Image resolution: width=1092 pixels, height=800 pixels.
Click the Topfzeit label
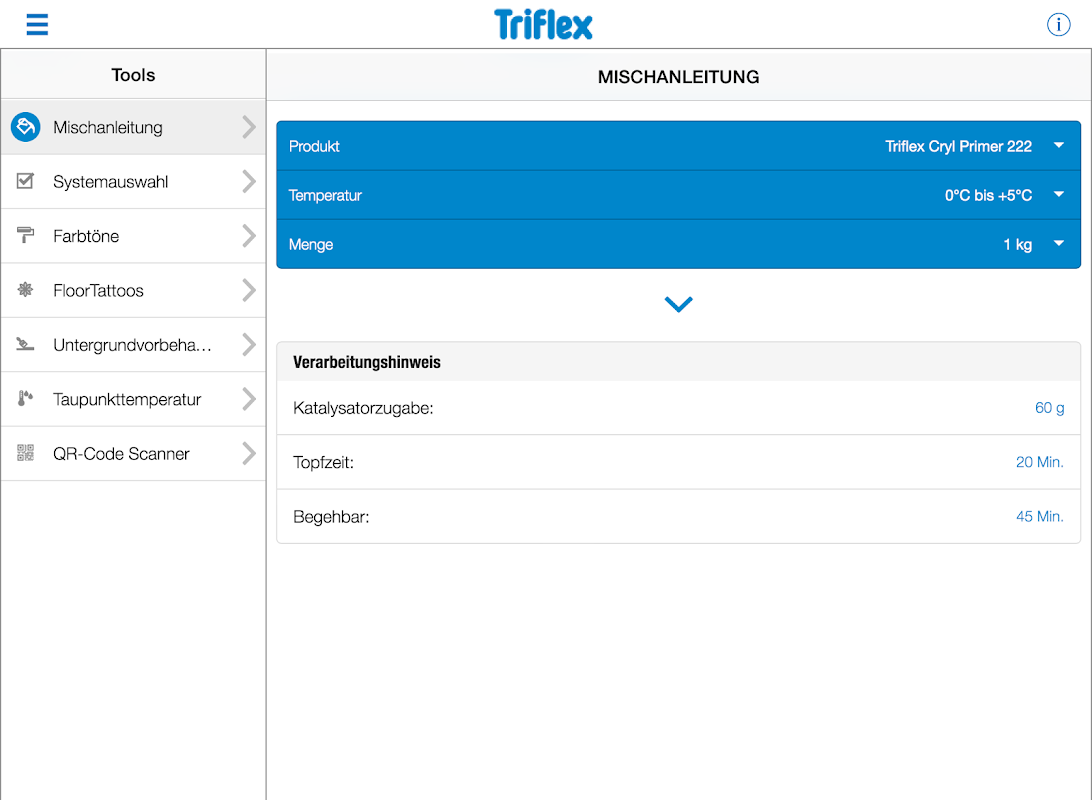point(323,462)
